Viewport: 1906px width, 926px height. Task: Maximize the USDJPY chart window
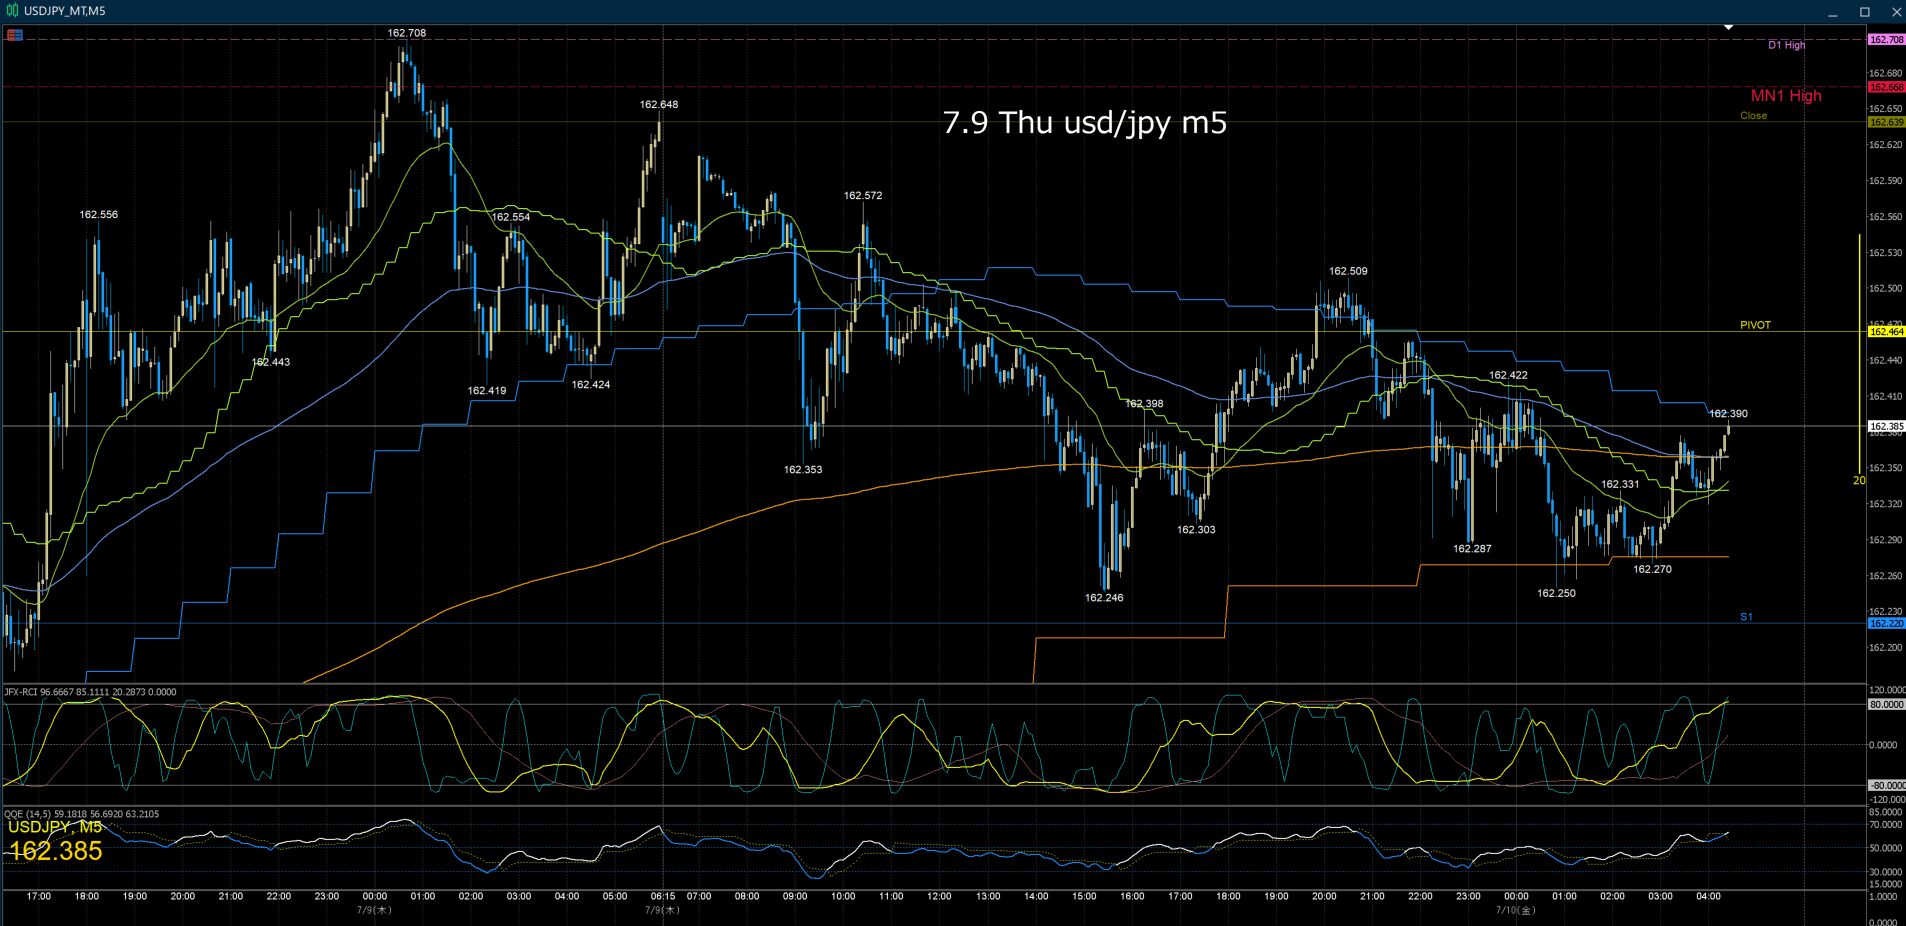[1865, 12]
